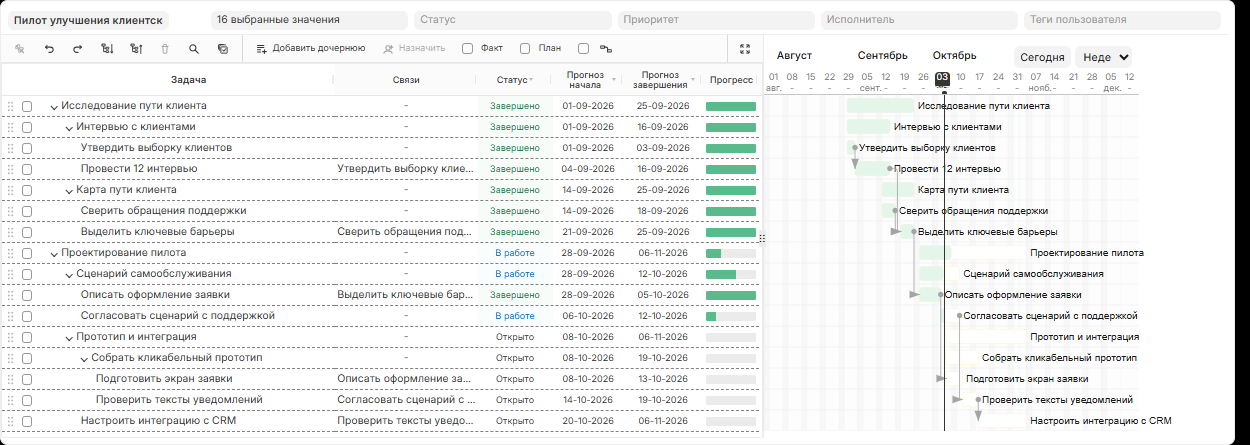Click the today marker 03 in timeline

tap(942, 77)
